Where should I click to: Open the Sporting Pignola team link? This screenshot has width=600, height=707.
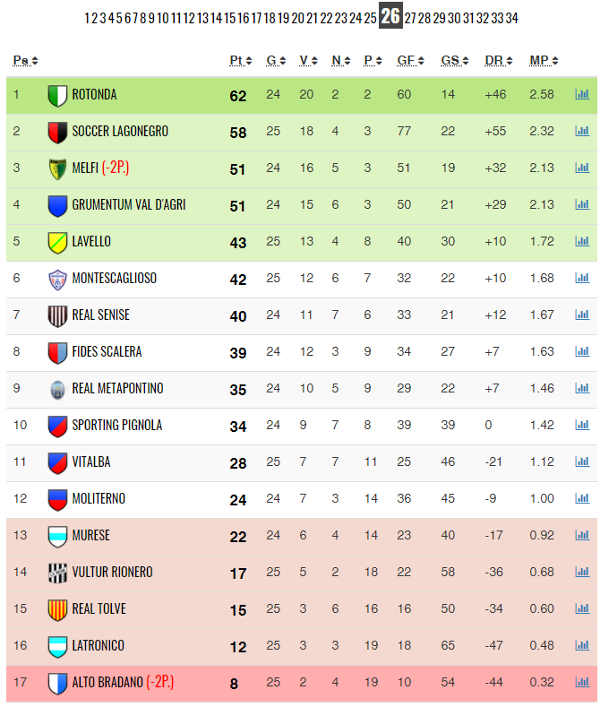point(117,425)
